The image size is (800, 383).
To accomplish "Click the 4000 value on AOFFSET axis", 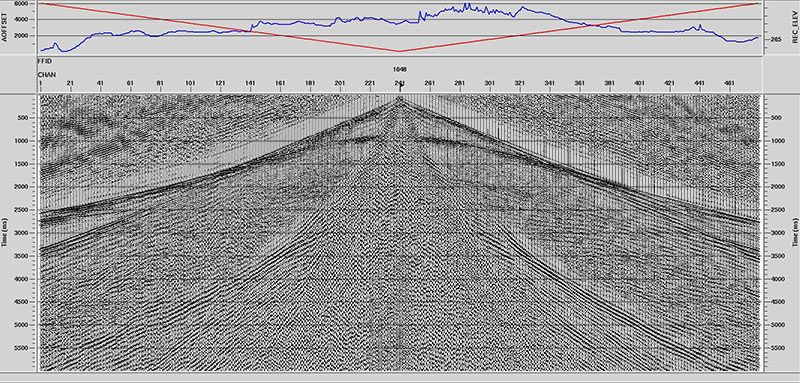I will tap(21, 19).
